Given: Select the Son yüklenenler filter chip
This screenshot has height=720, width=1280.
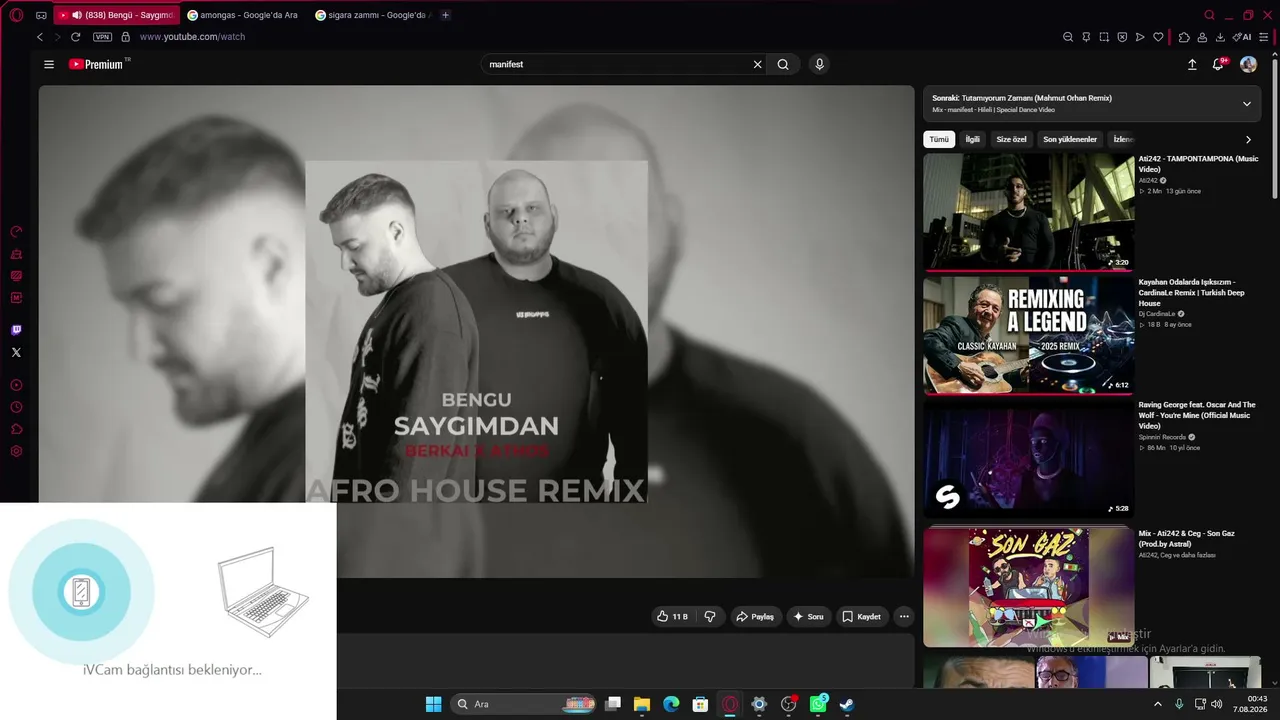Looking at the screenshot, I should 1070,140.
